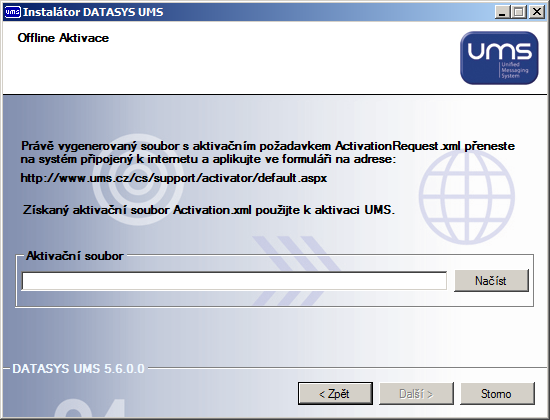Image resolution: width=550 pixels, height=420 pixels.
Task: Click the Aktivační soubor group label
Action: click(x=75, y=256)
